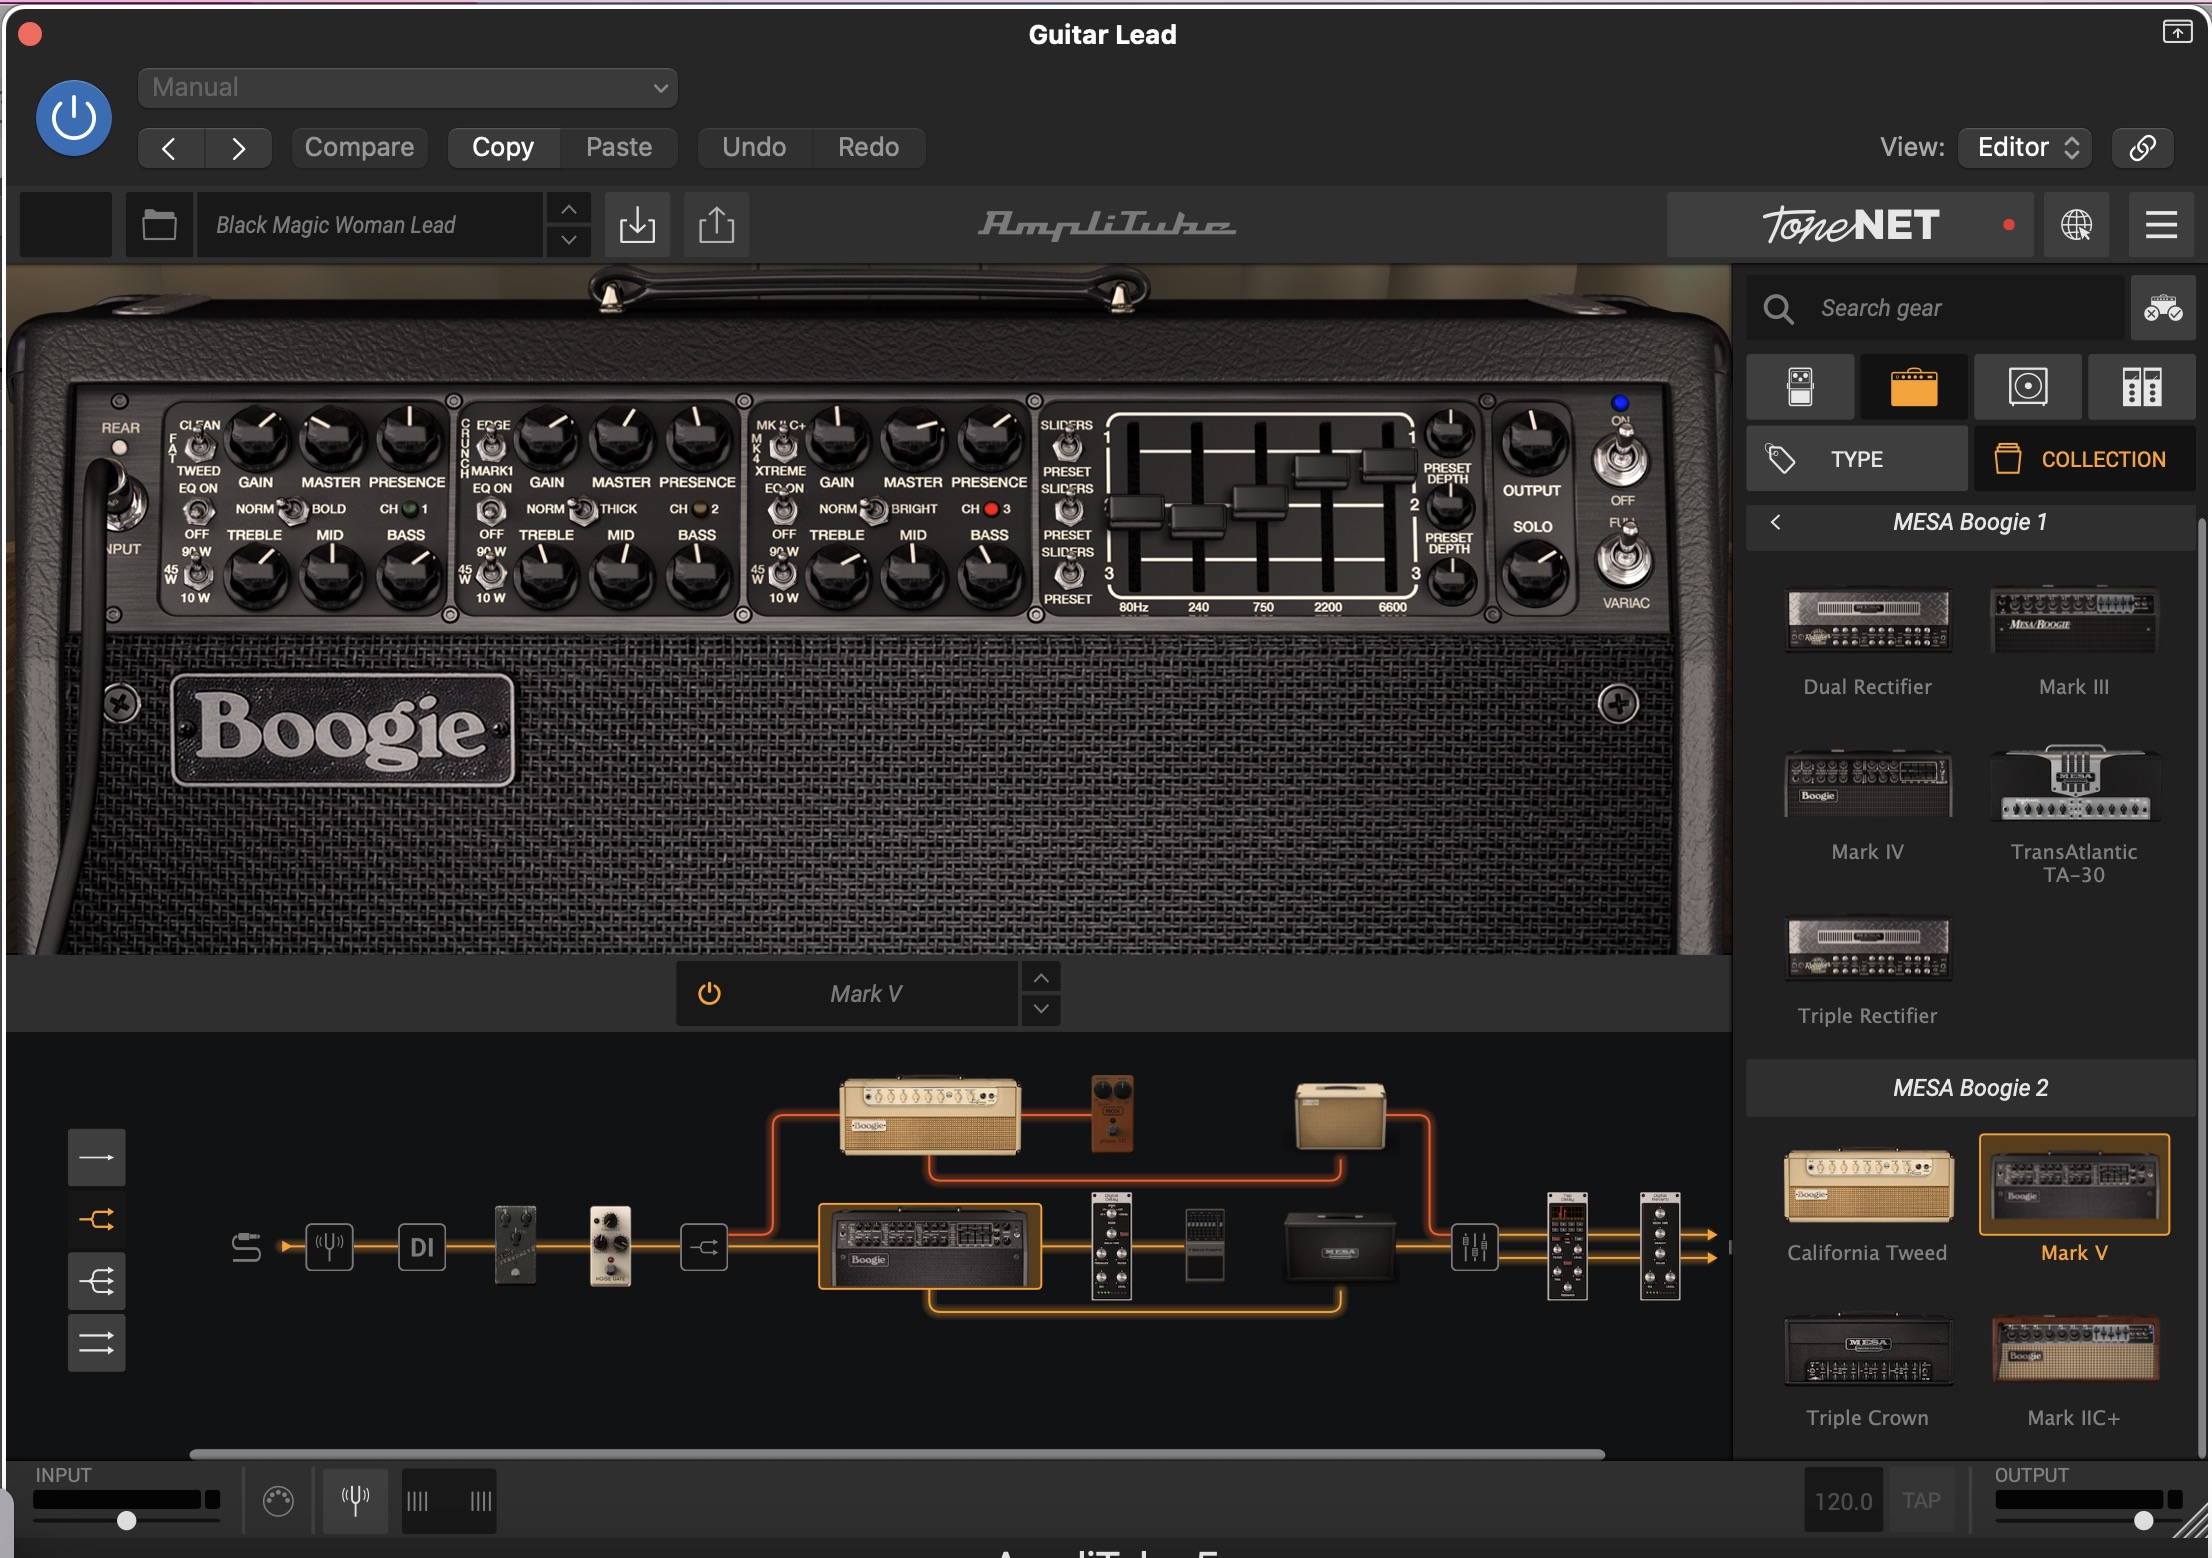Select the cabinet speaker gear category
2212x1558 pixels.
pos(2028,387)
